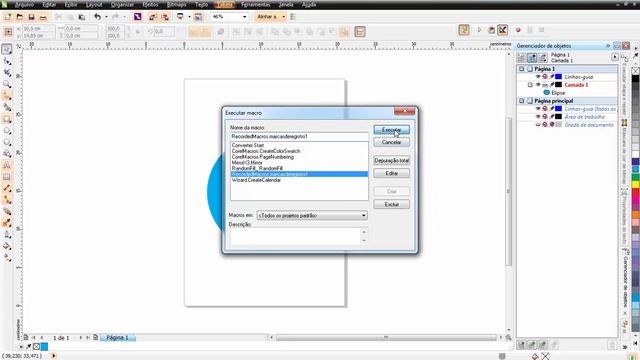Click the Executar button
The width and height of the screenshot is (640, 360).
pos(391,130)
